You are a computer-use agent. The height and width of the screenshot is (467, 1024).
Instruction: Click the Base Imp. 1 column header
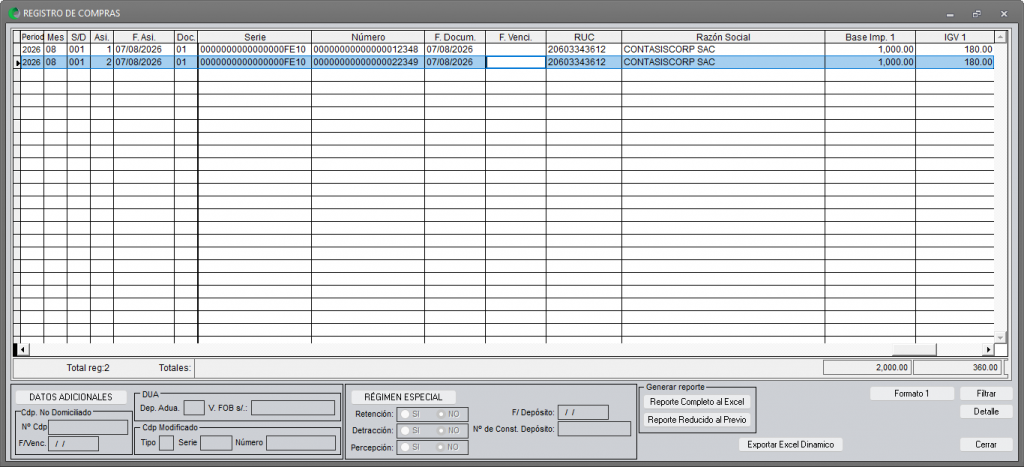coord(870,37)
